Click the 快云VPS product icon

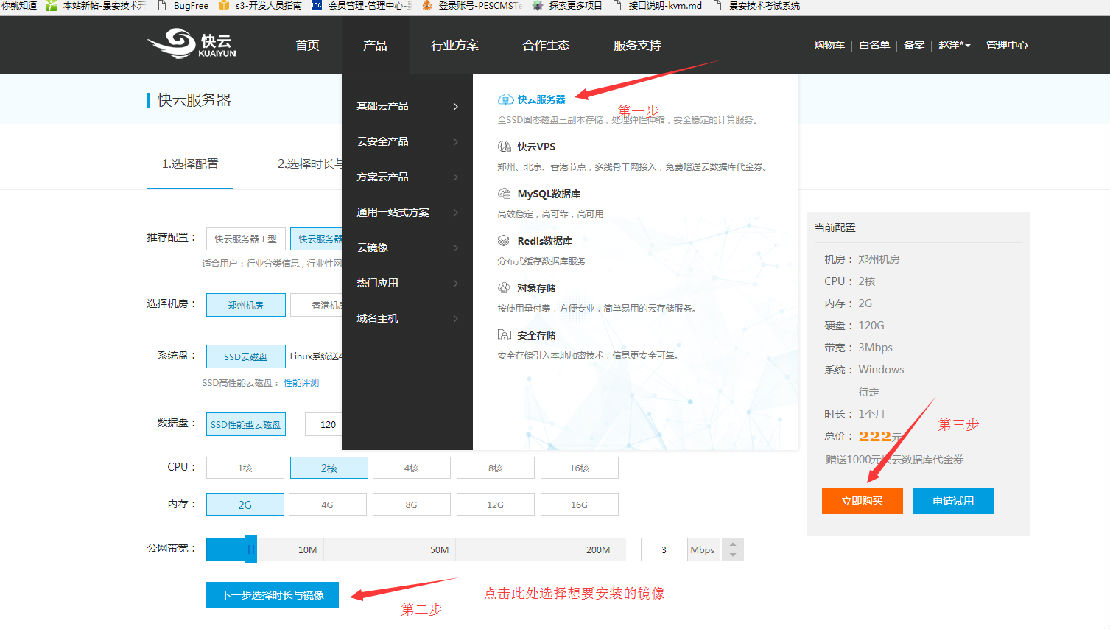pyautogui.click(x=506, y=146)
